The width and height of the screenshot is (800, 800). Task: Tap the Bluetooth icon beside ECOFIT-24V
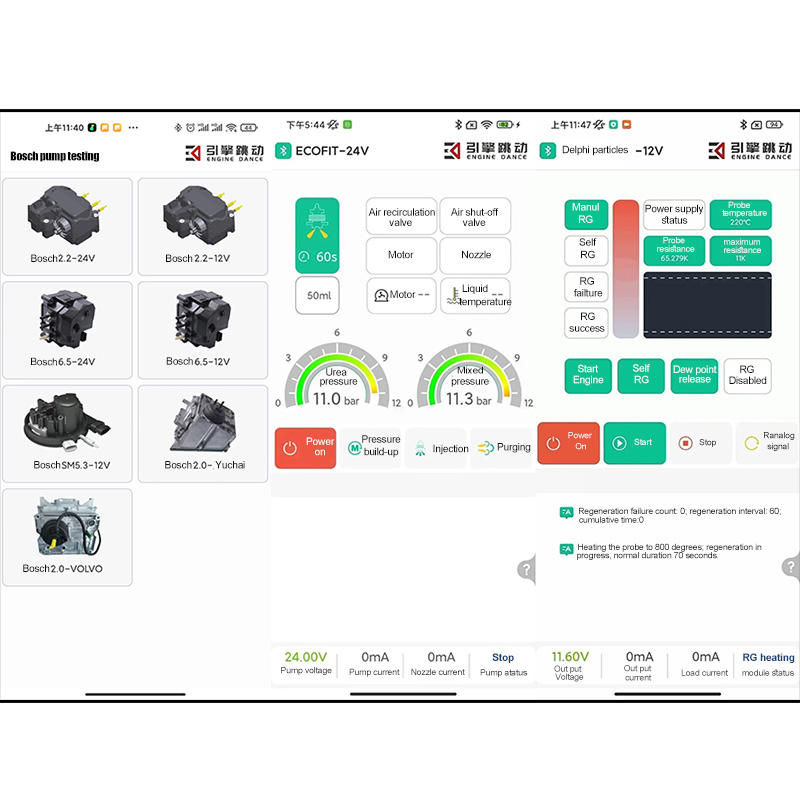click(283, 151)
